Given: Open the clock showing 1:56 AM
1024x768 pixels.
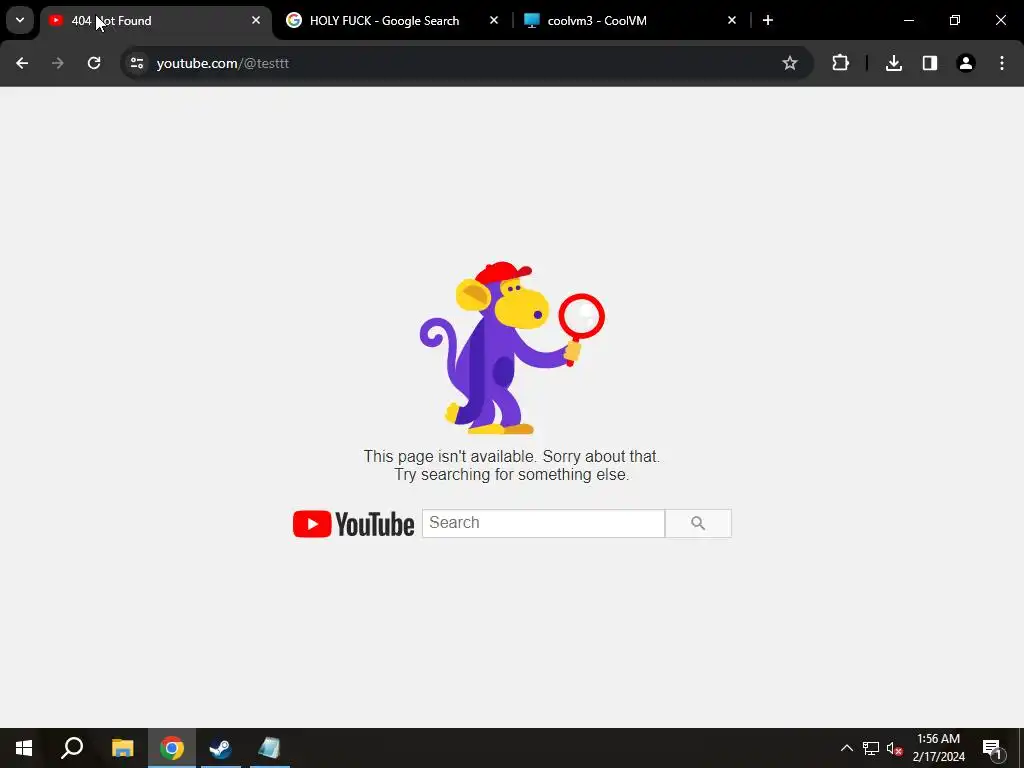Looking at the screenshot, I should coord(938,748).
